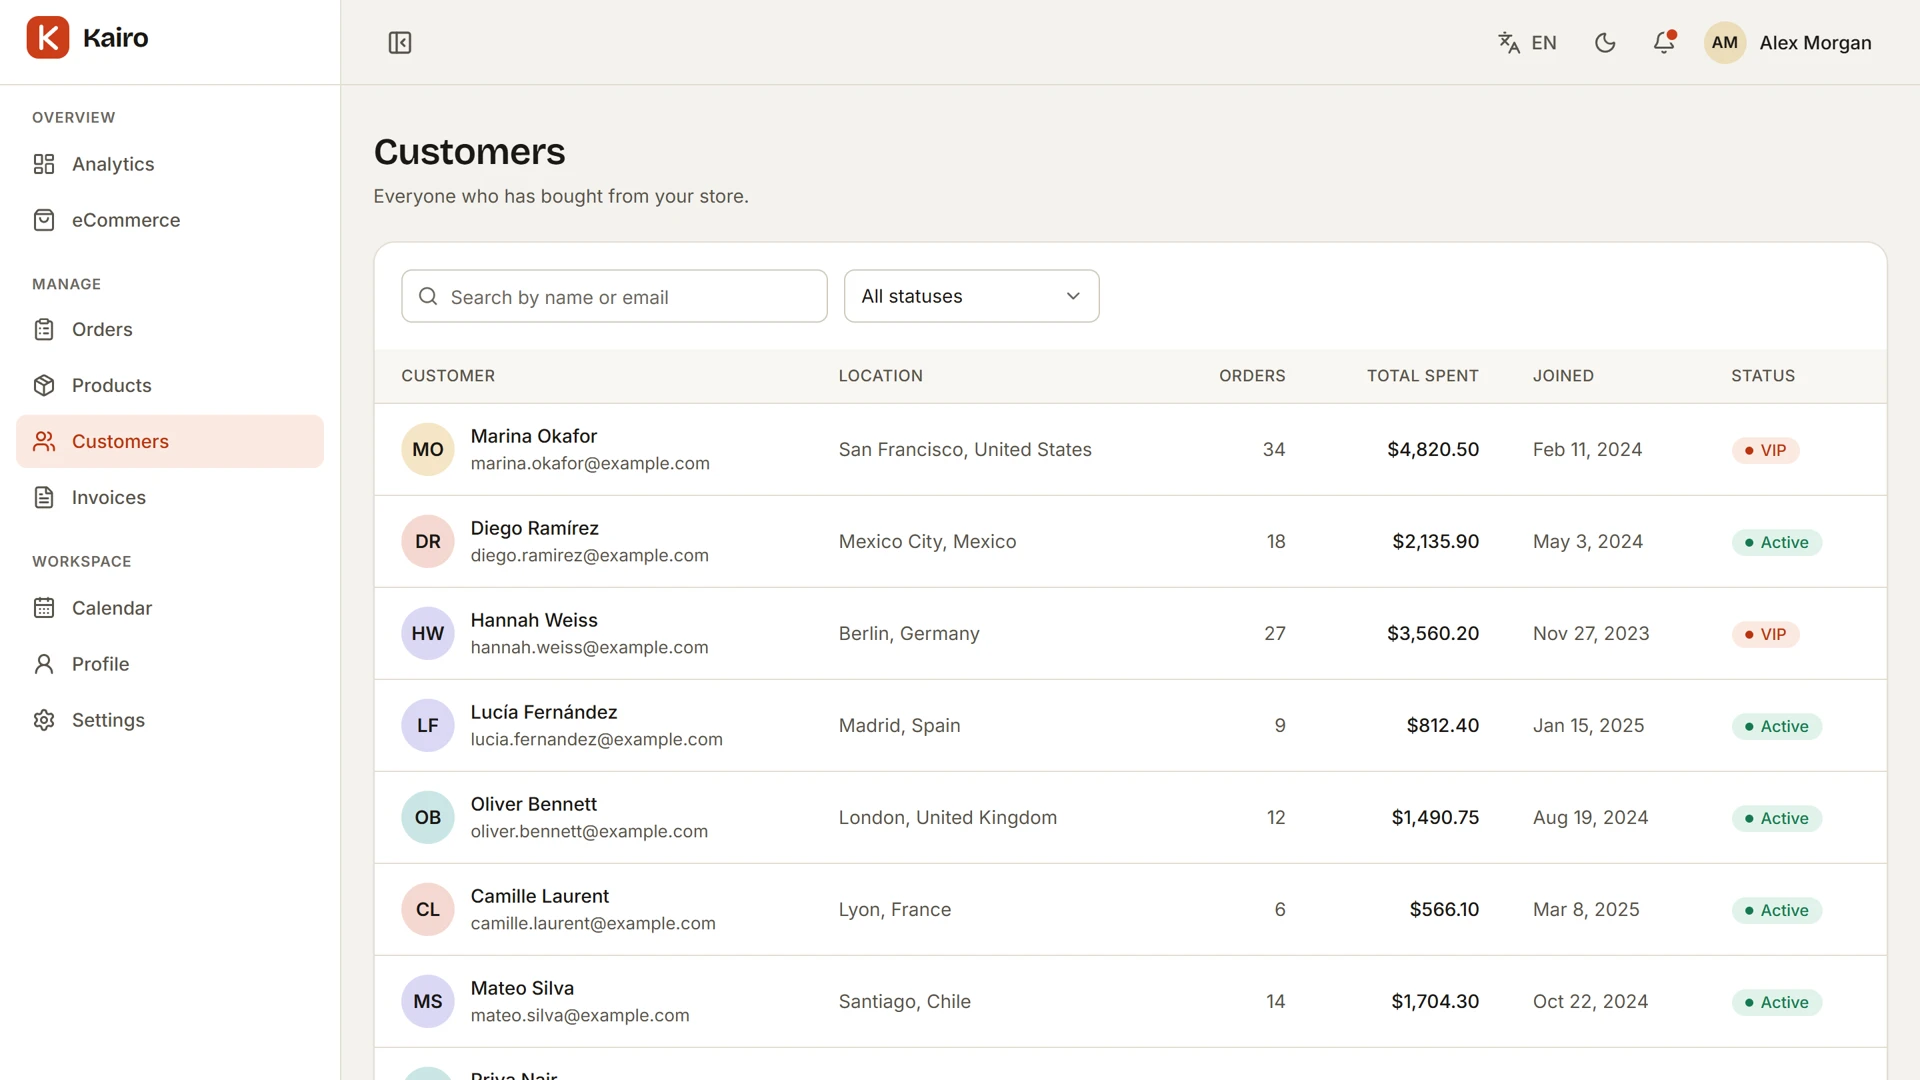Click the Customers people icon

tap(44, 442)
